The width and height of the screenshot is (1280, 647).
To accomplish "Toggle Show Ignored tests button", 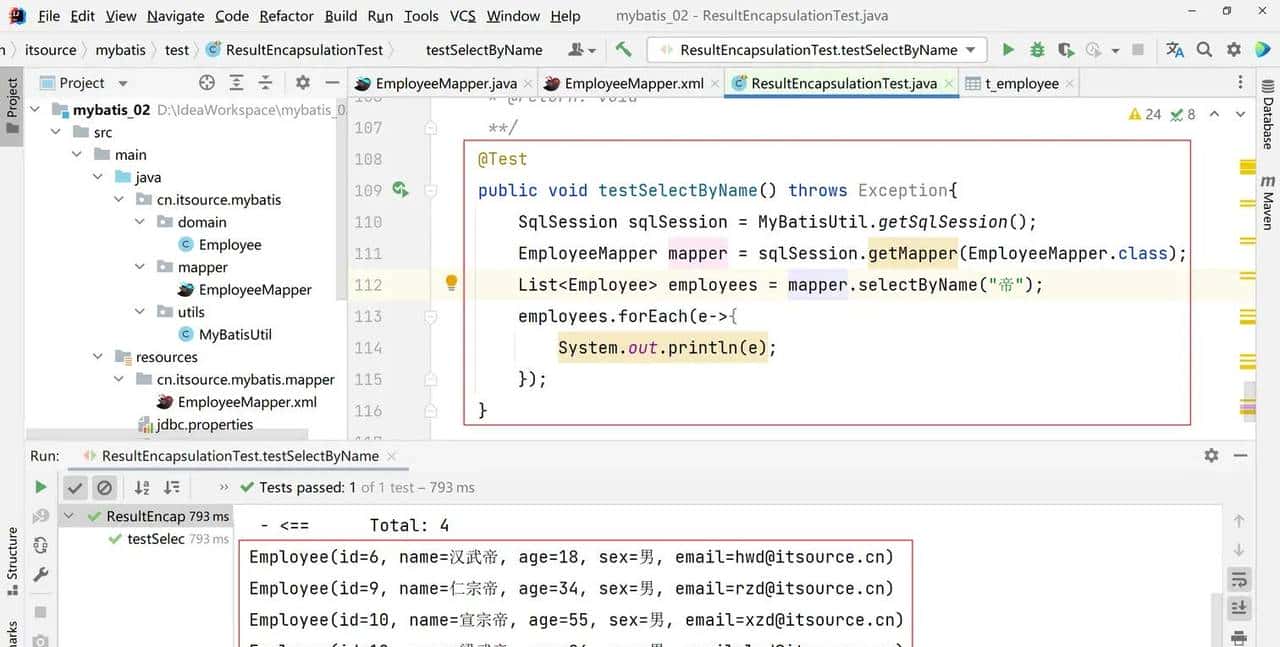I will 104,488.
